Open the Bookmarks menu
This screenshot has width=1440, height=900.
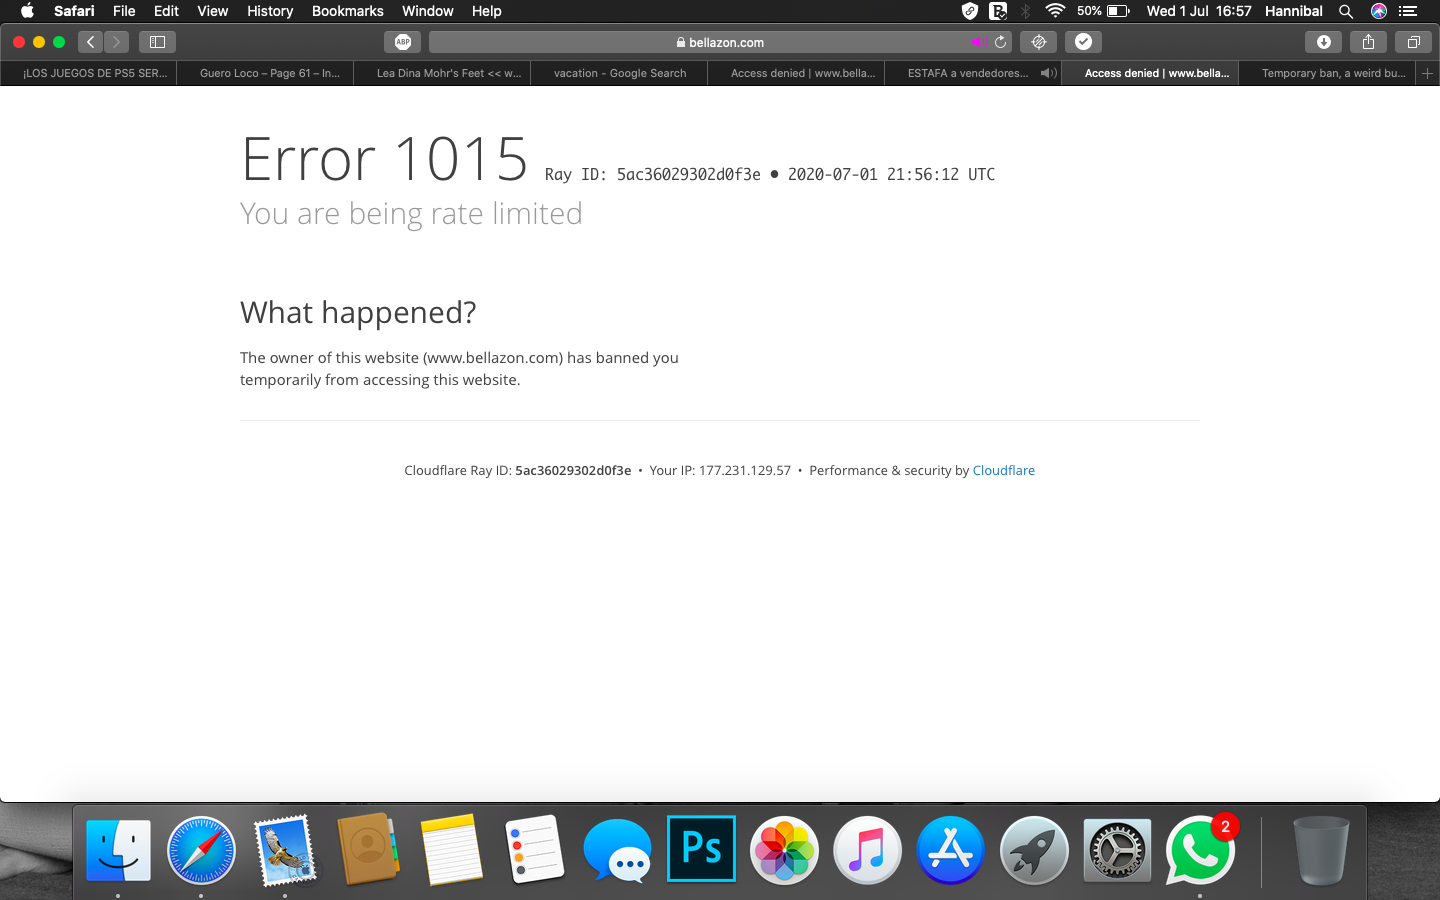347,11
